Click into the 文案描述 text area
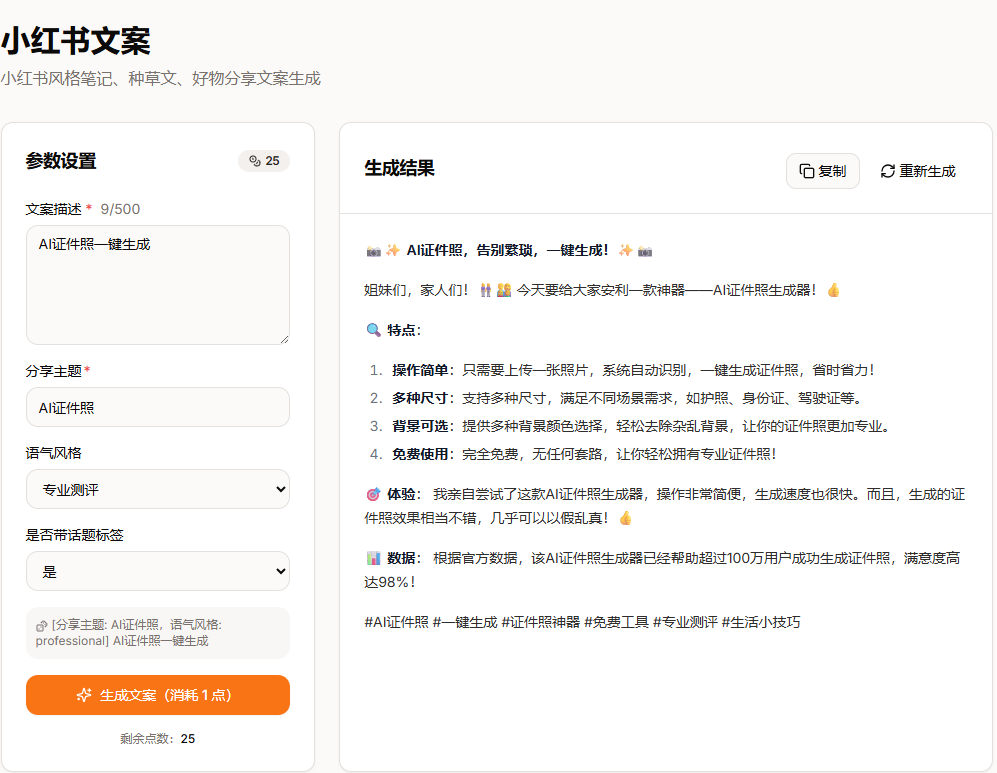 (x=158, y=285)
